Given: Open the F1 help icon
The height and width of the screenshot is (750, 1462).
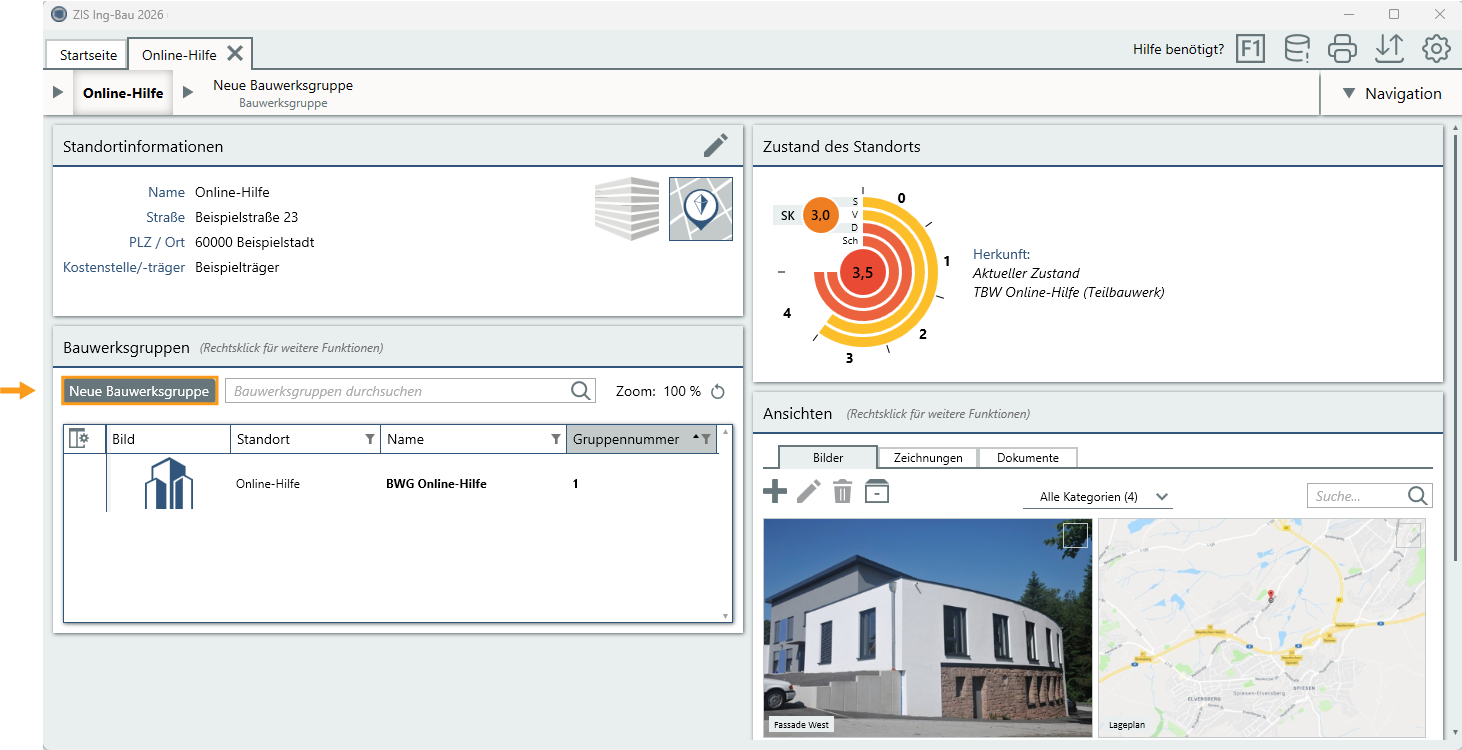Looking at the screenshot, I should (x=1250, y=48).
